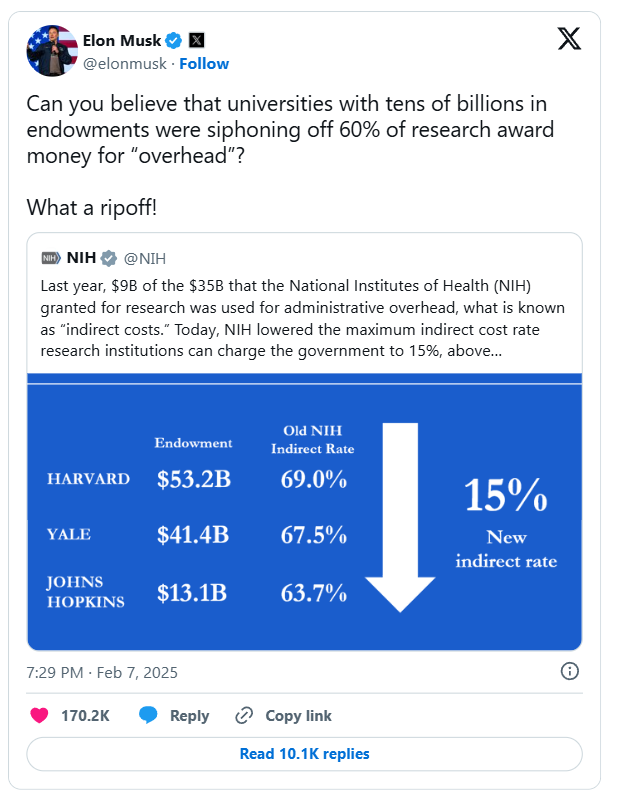Read 10.1K replies
Image resolution: width=617 pixels, height=809 pixels.
pyautogui.click(x=304, y=754)
